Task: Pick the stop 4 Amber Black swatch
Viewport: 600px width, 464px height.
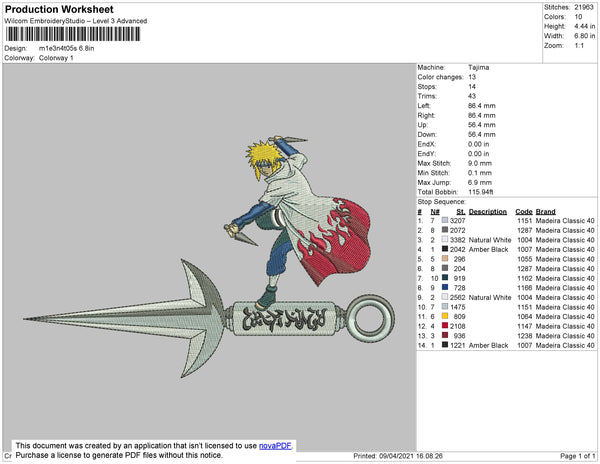Action: pyautogui.click(x=445, y=249)
